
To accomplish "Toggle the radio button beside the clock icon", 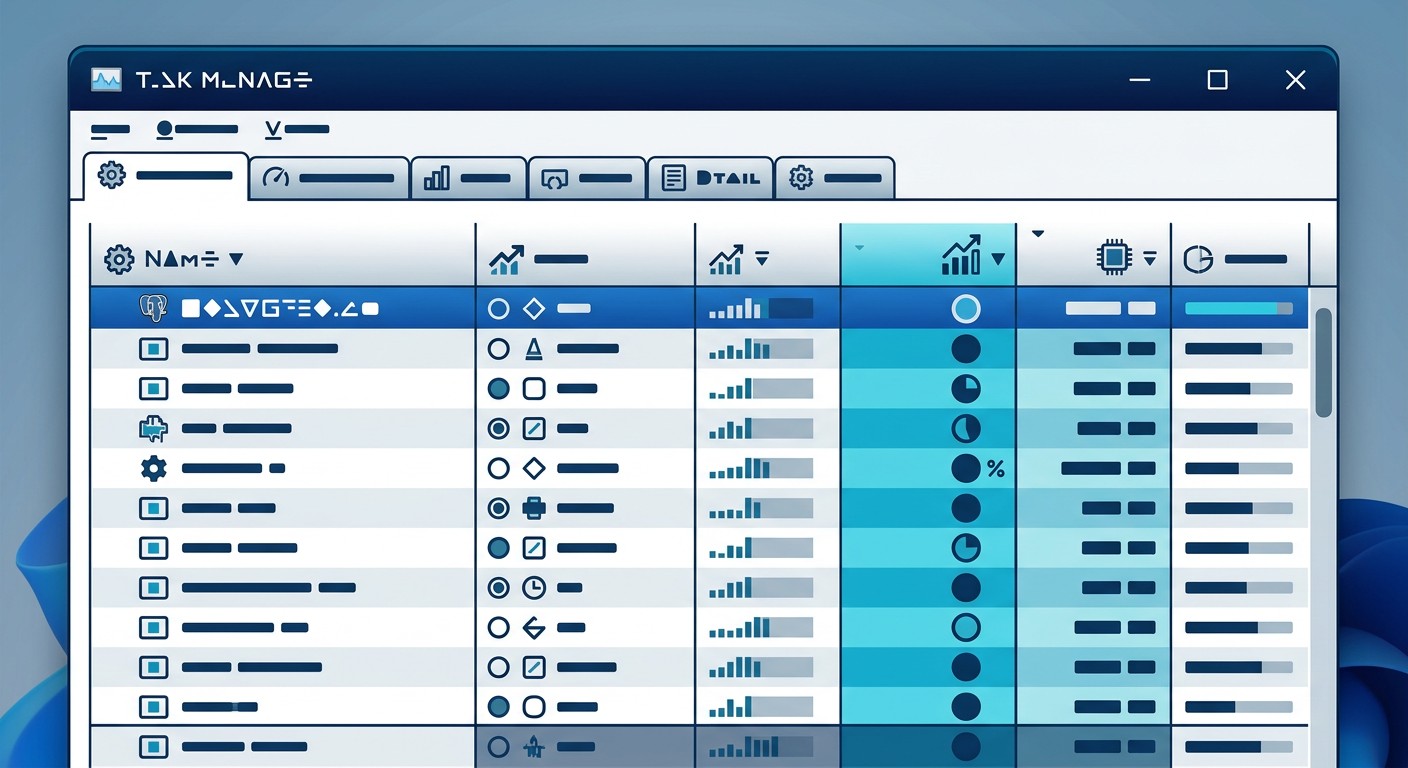I will pos(498,588).
